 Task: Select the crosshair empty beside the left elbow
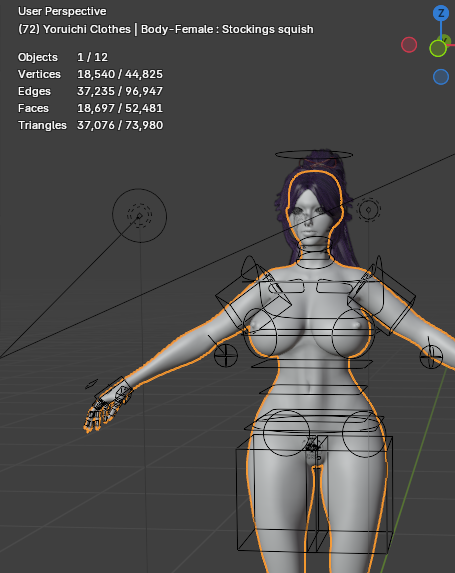(225, 356)
